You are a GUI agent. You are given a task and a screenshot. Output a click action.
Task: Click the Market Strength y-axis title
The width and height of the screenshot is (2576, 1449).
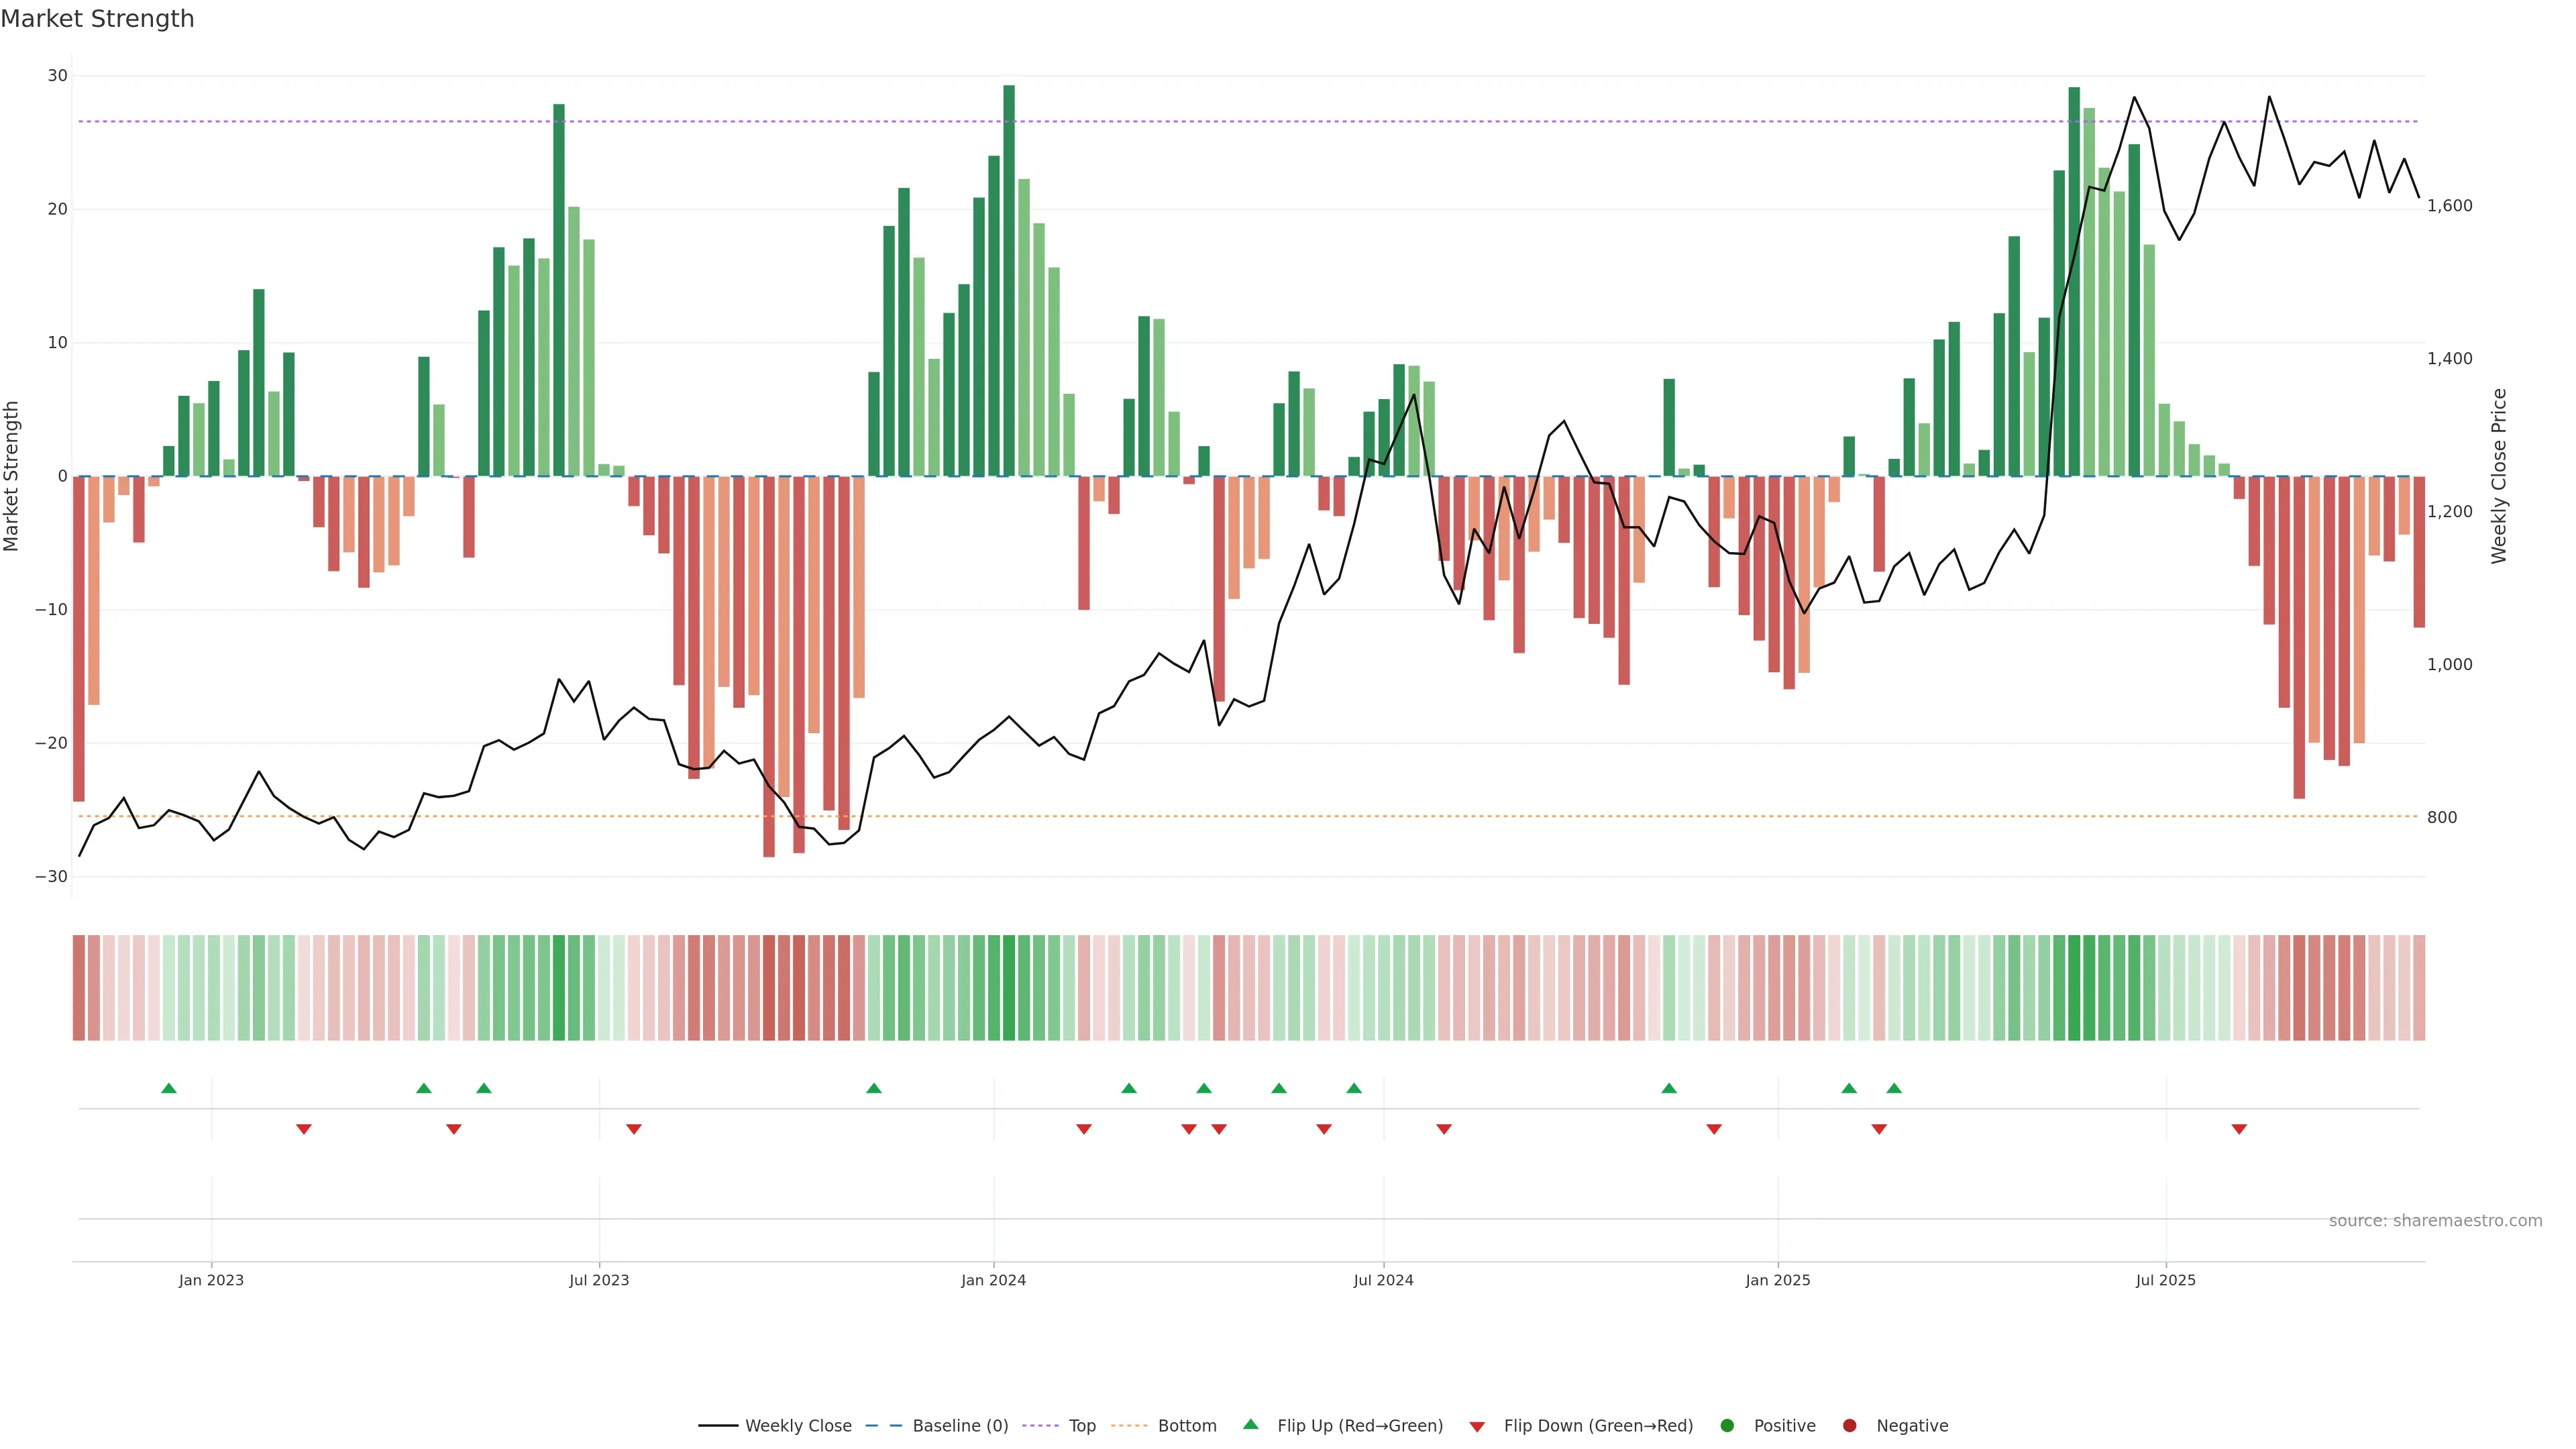click(12, 476)
